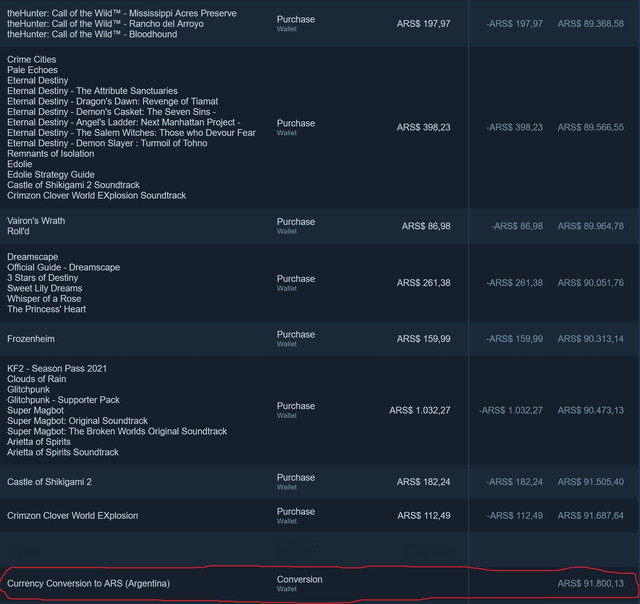Select wallet change -ARS$ 398,23
The image size is (640, 604).
pos(514,127)
